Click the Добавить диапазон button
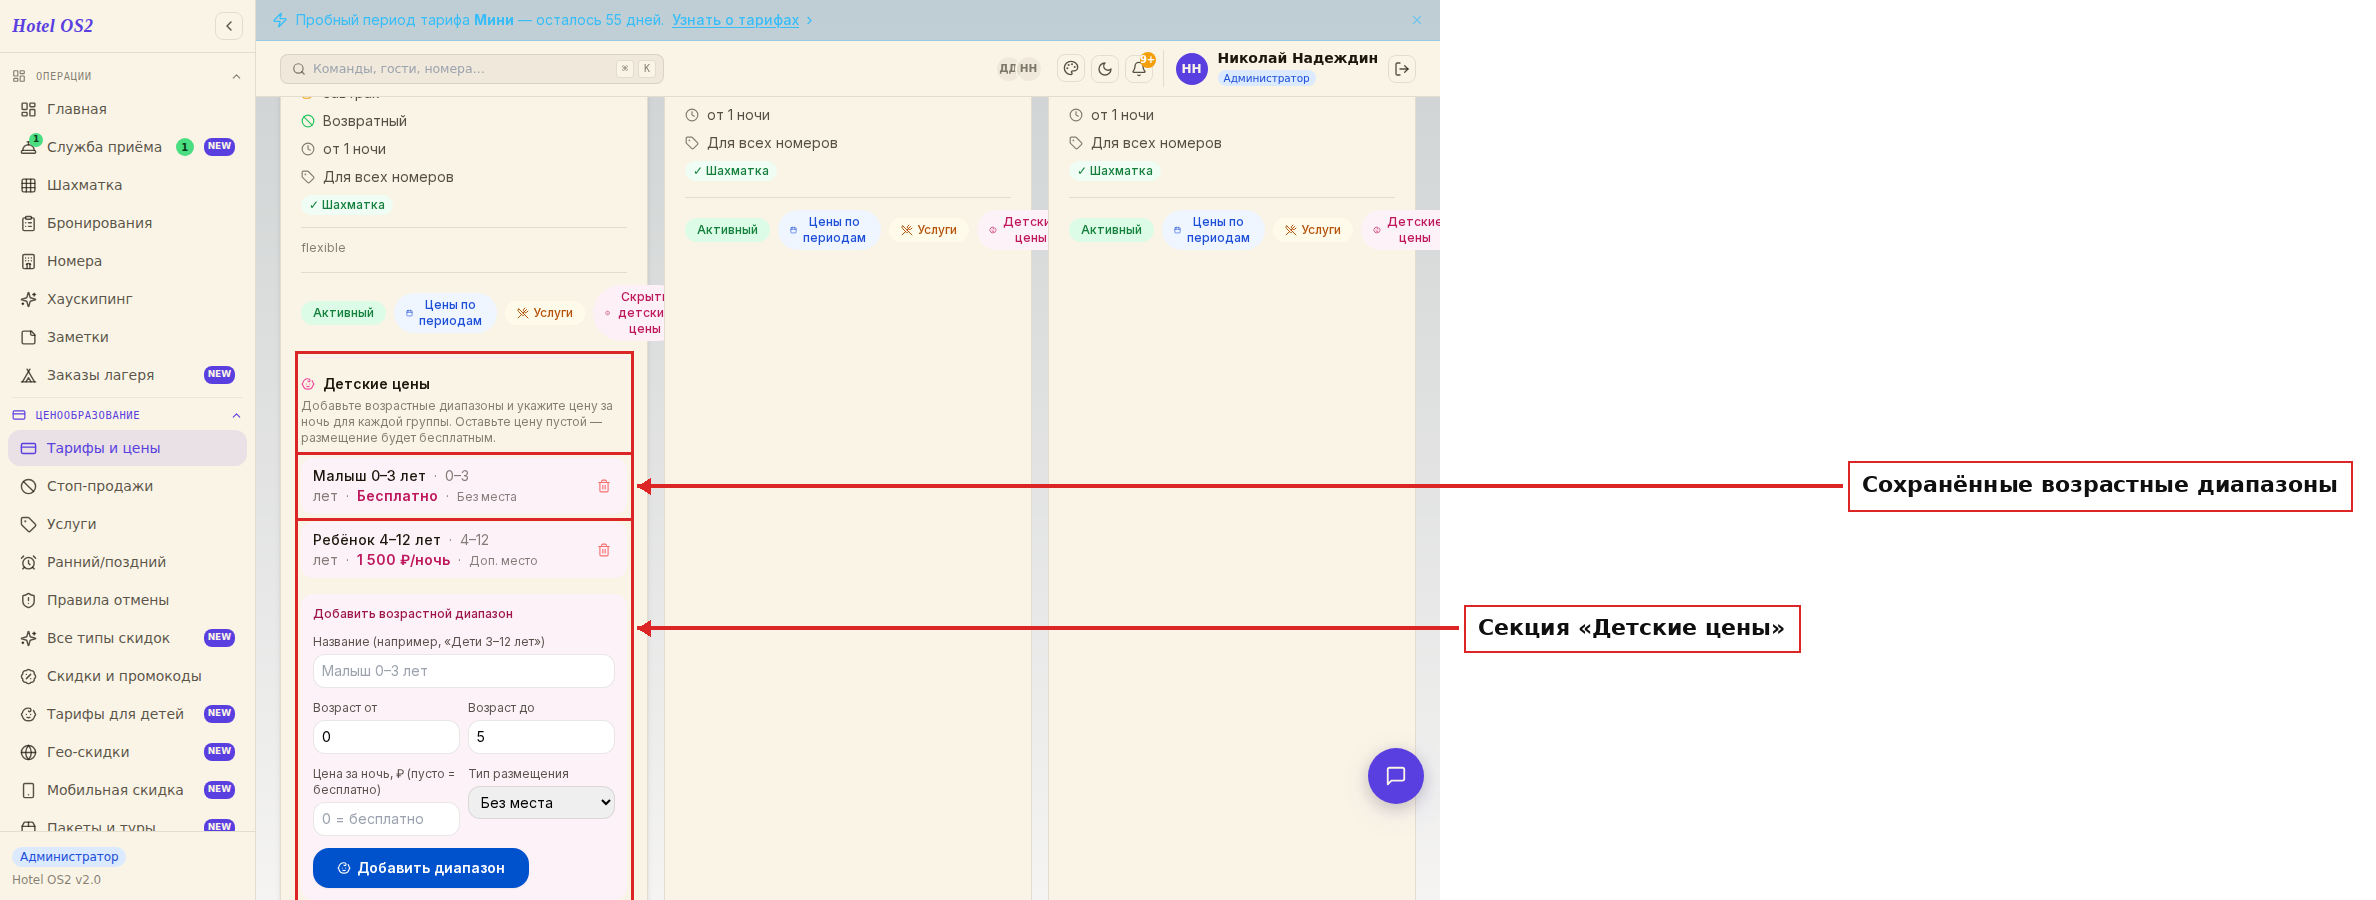 coord(421,868)
